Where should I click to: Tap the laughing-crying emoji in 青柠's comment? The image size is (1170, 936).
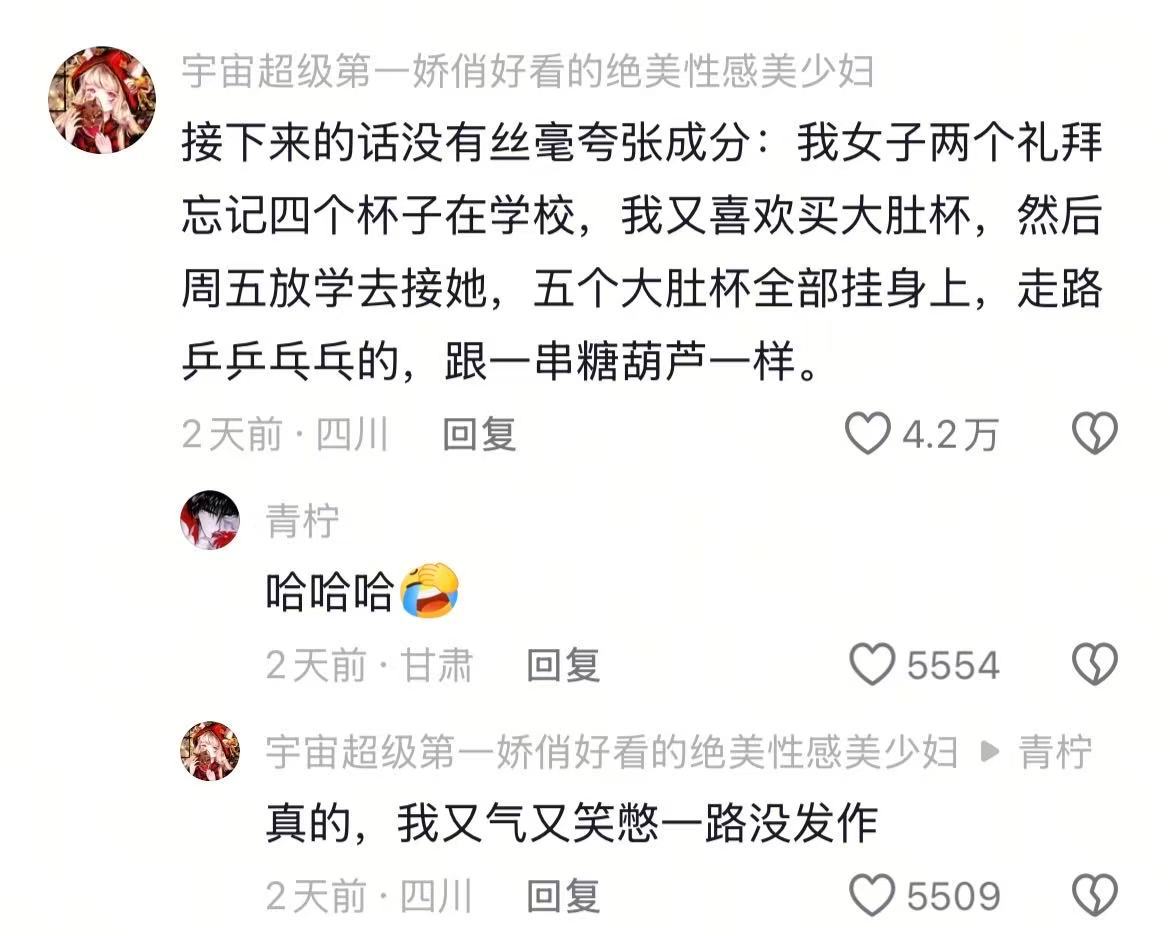click(x=429, y=590)
